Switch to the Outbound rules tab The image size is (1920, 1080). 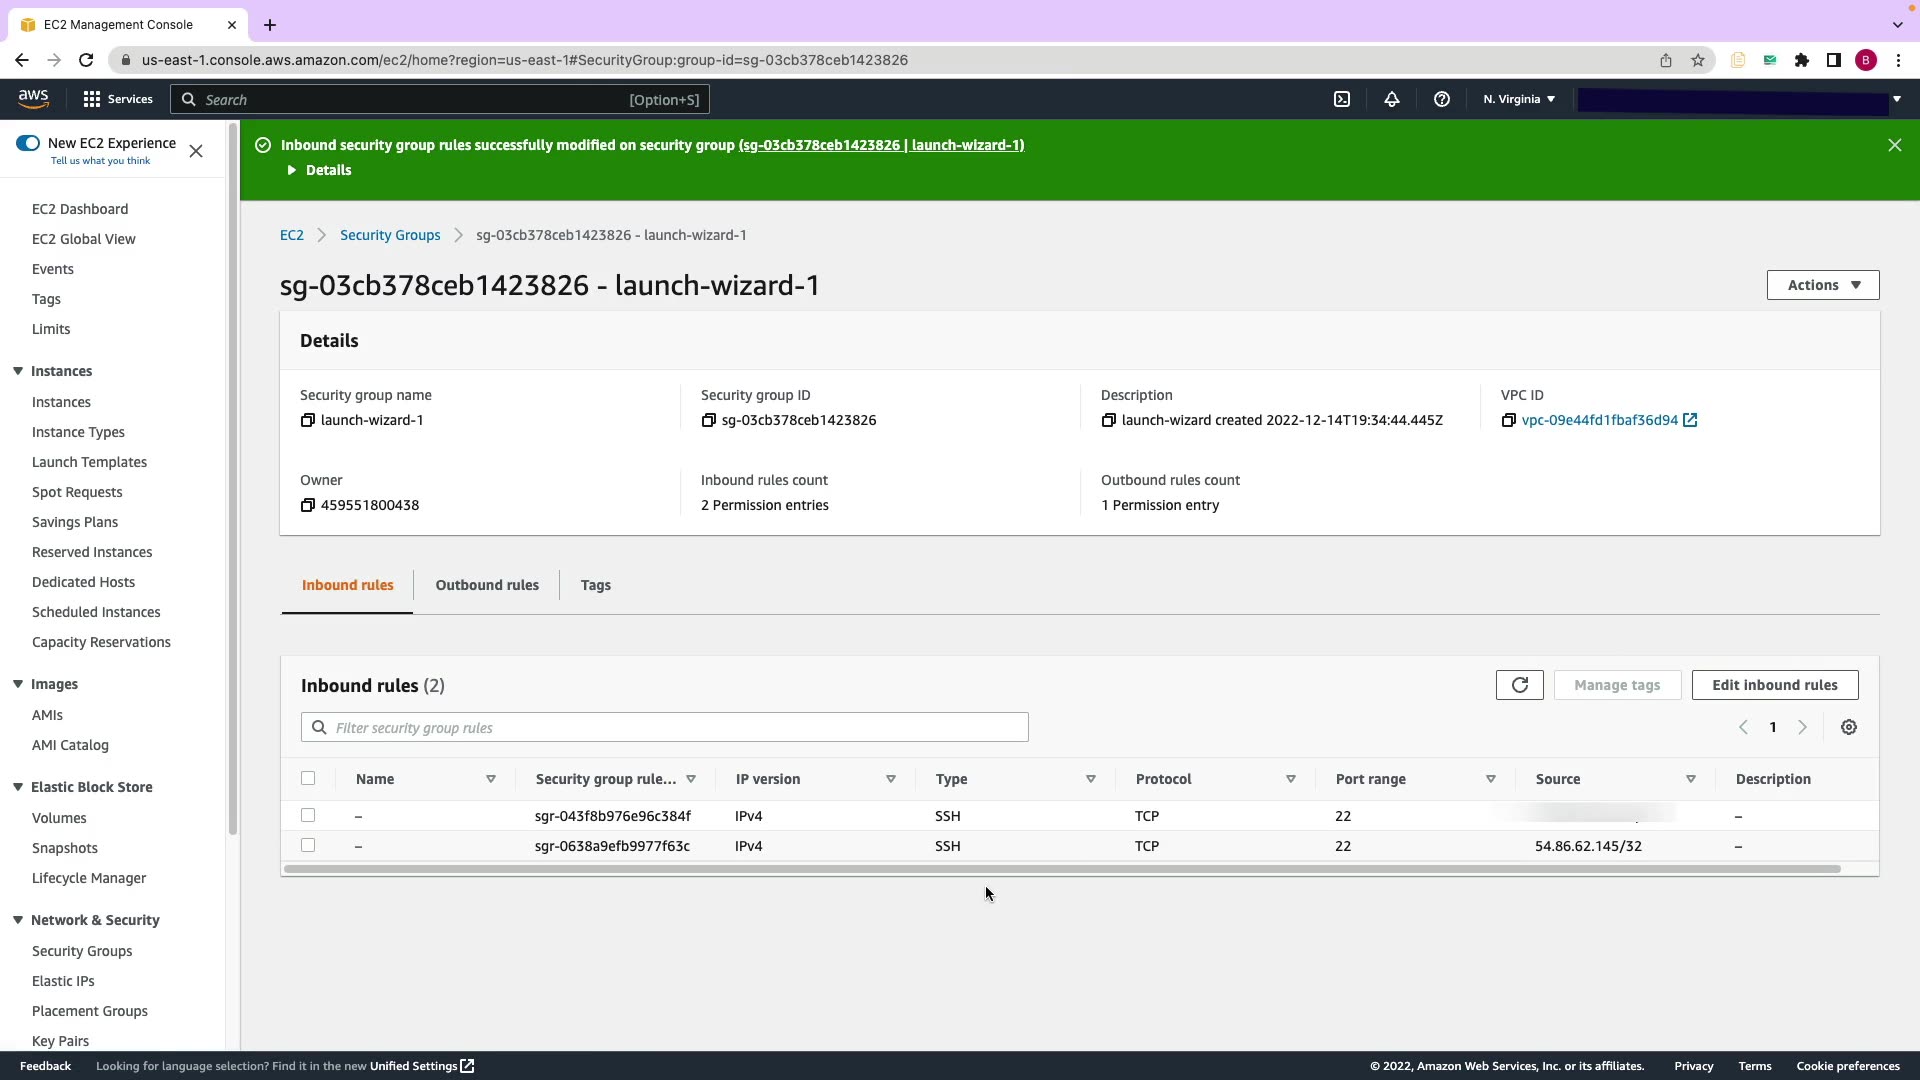487,585
